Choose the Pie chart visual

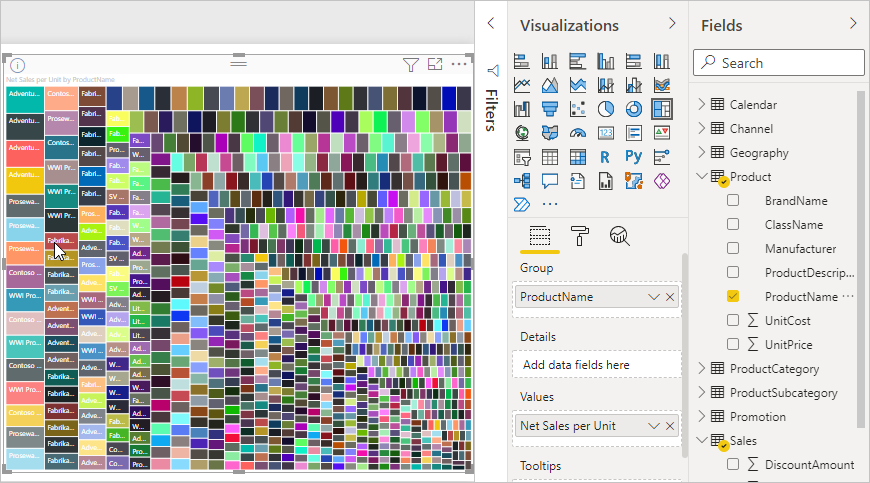coord(606,109)
